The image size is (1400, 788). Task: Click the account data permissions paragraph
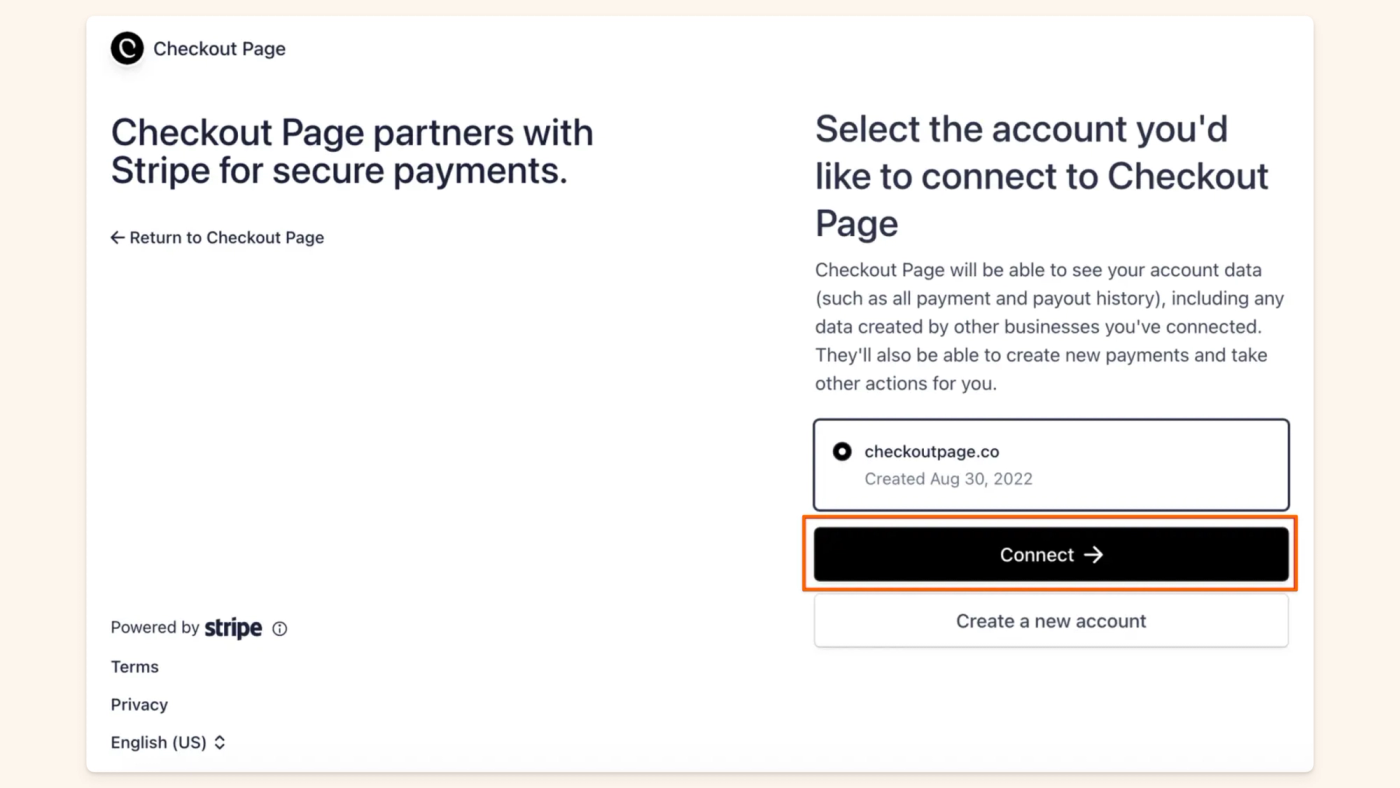pyautogui.click(x=1049, y=326)
